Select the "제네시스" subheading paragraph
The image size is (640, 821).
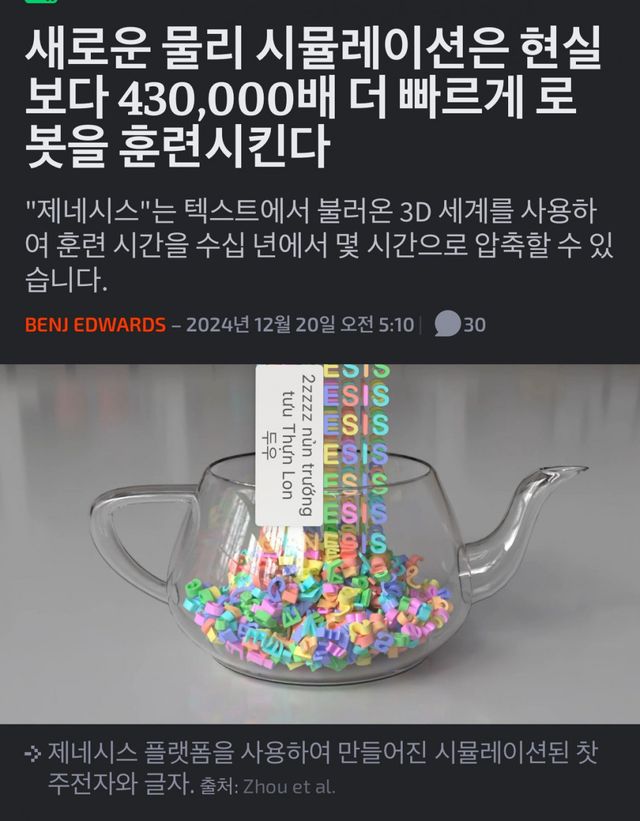click(x=319, y=246)
